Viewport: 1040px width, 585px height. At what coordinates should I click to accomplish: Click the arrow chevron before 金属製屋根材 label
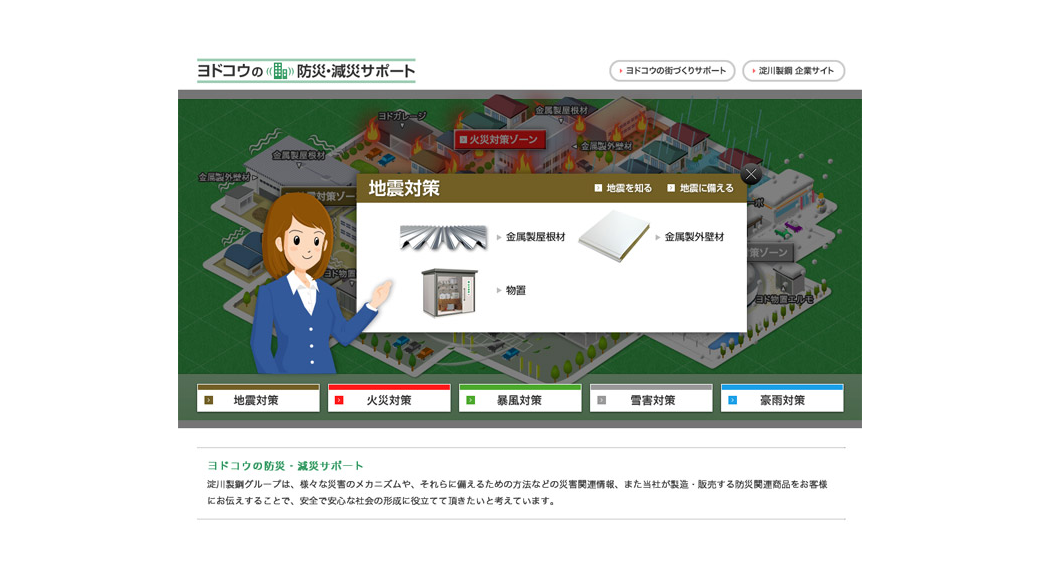(497, 237)
